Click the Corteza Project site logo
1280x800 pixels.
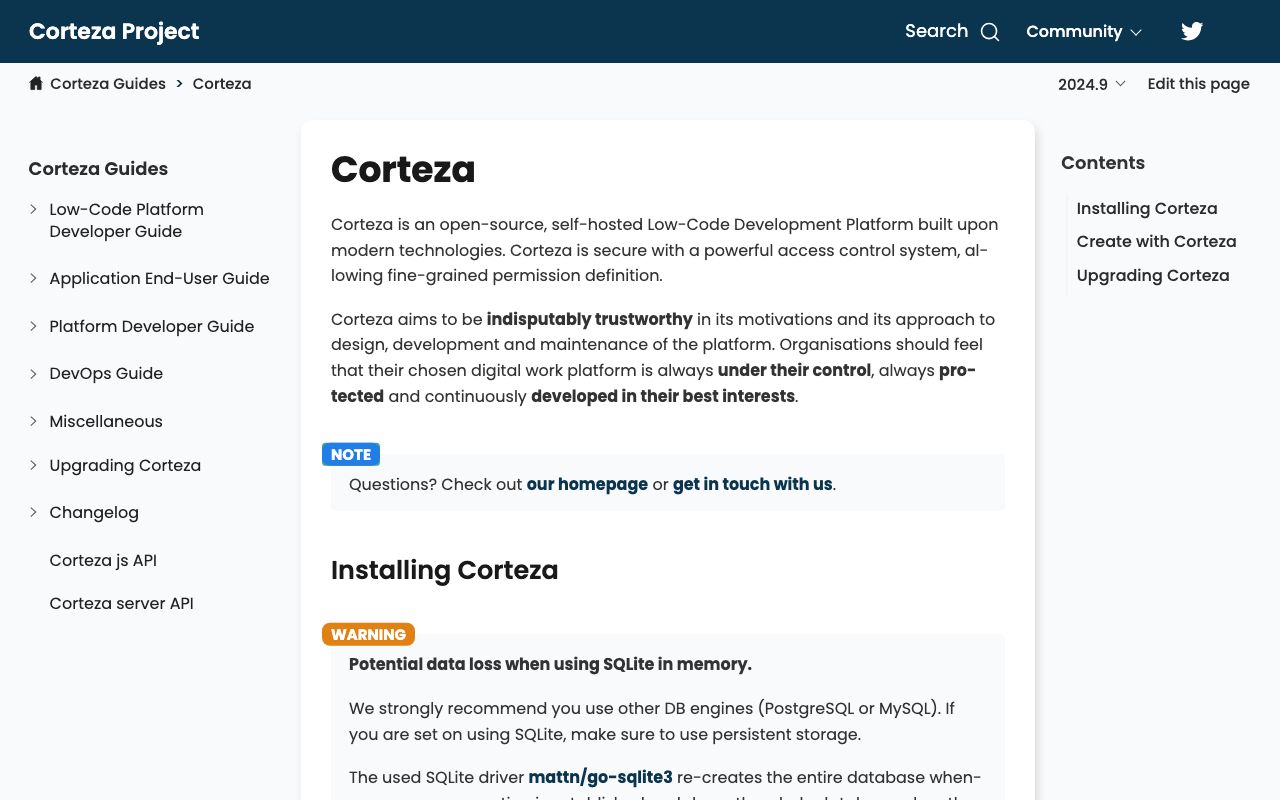pyautogui.click(x=114, y=31)
